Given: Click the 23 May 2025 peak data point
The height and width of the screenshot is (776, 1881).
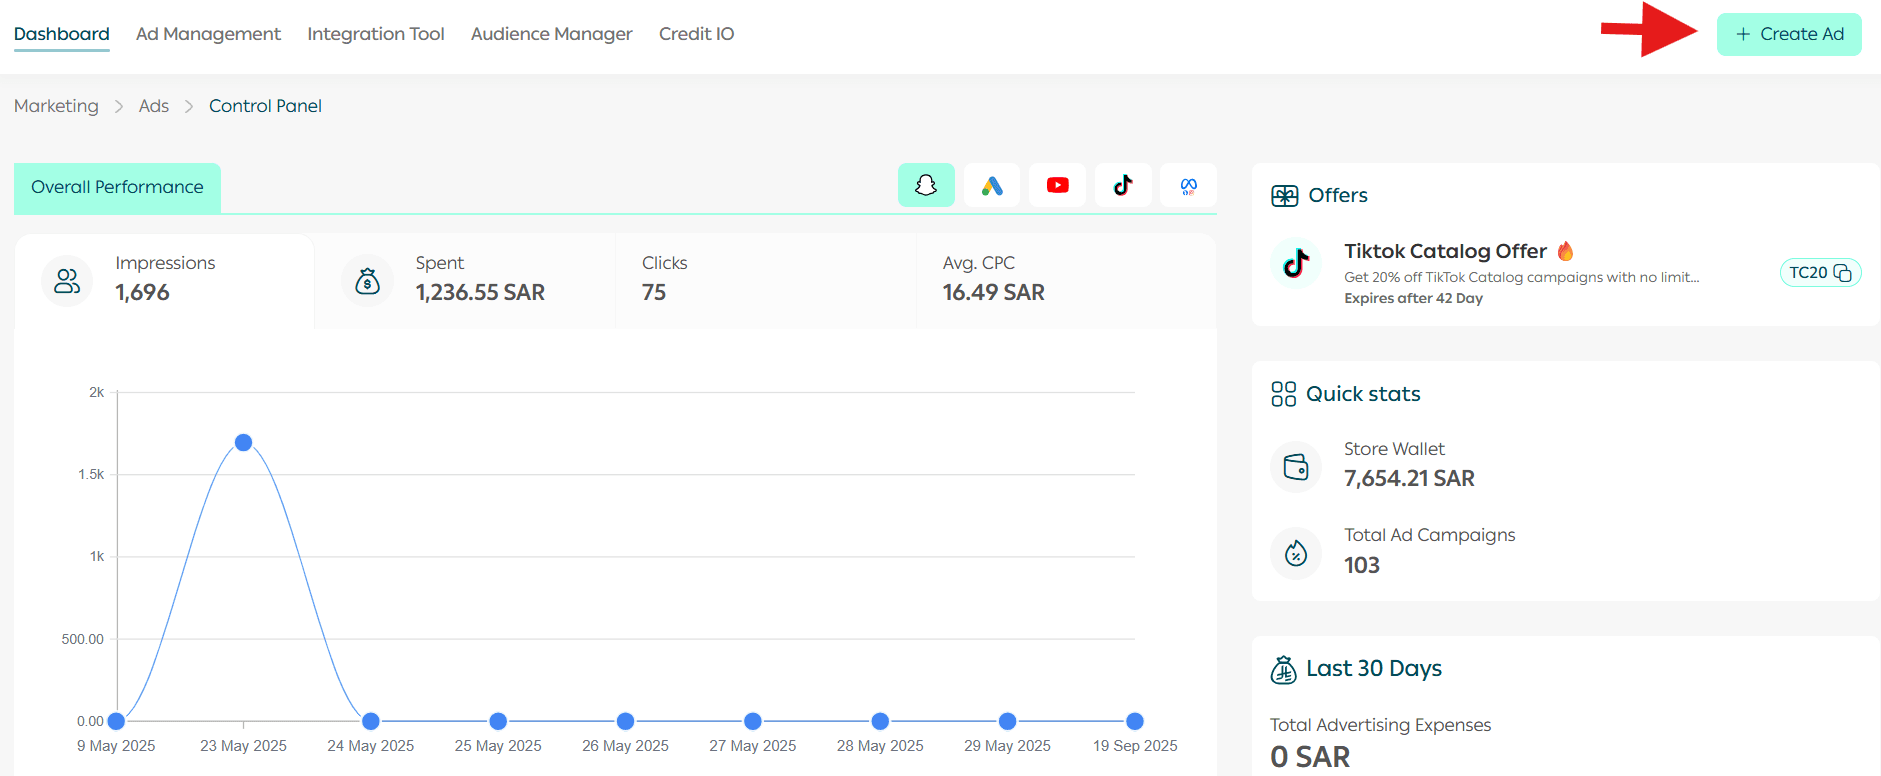Looking at the screenshot, I should pos(243,442).
